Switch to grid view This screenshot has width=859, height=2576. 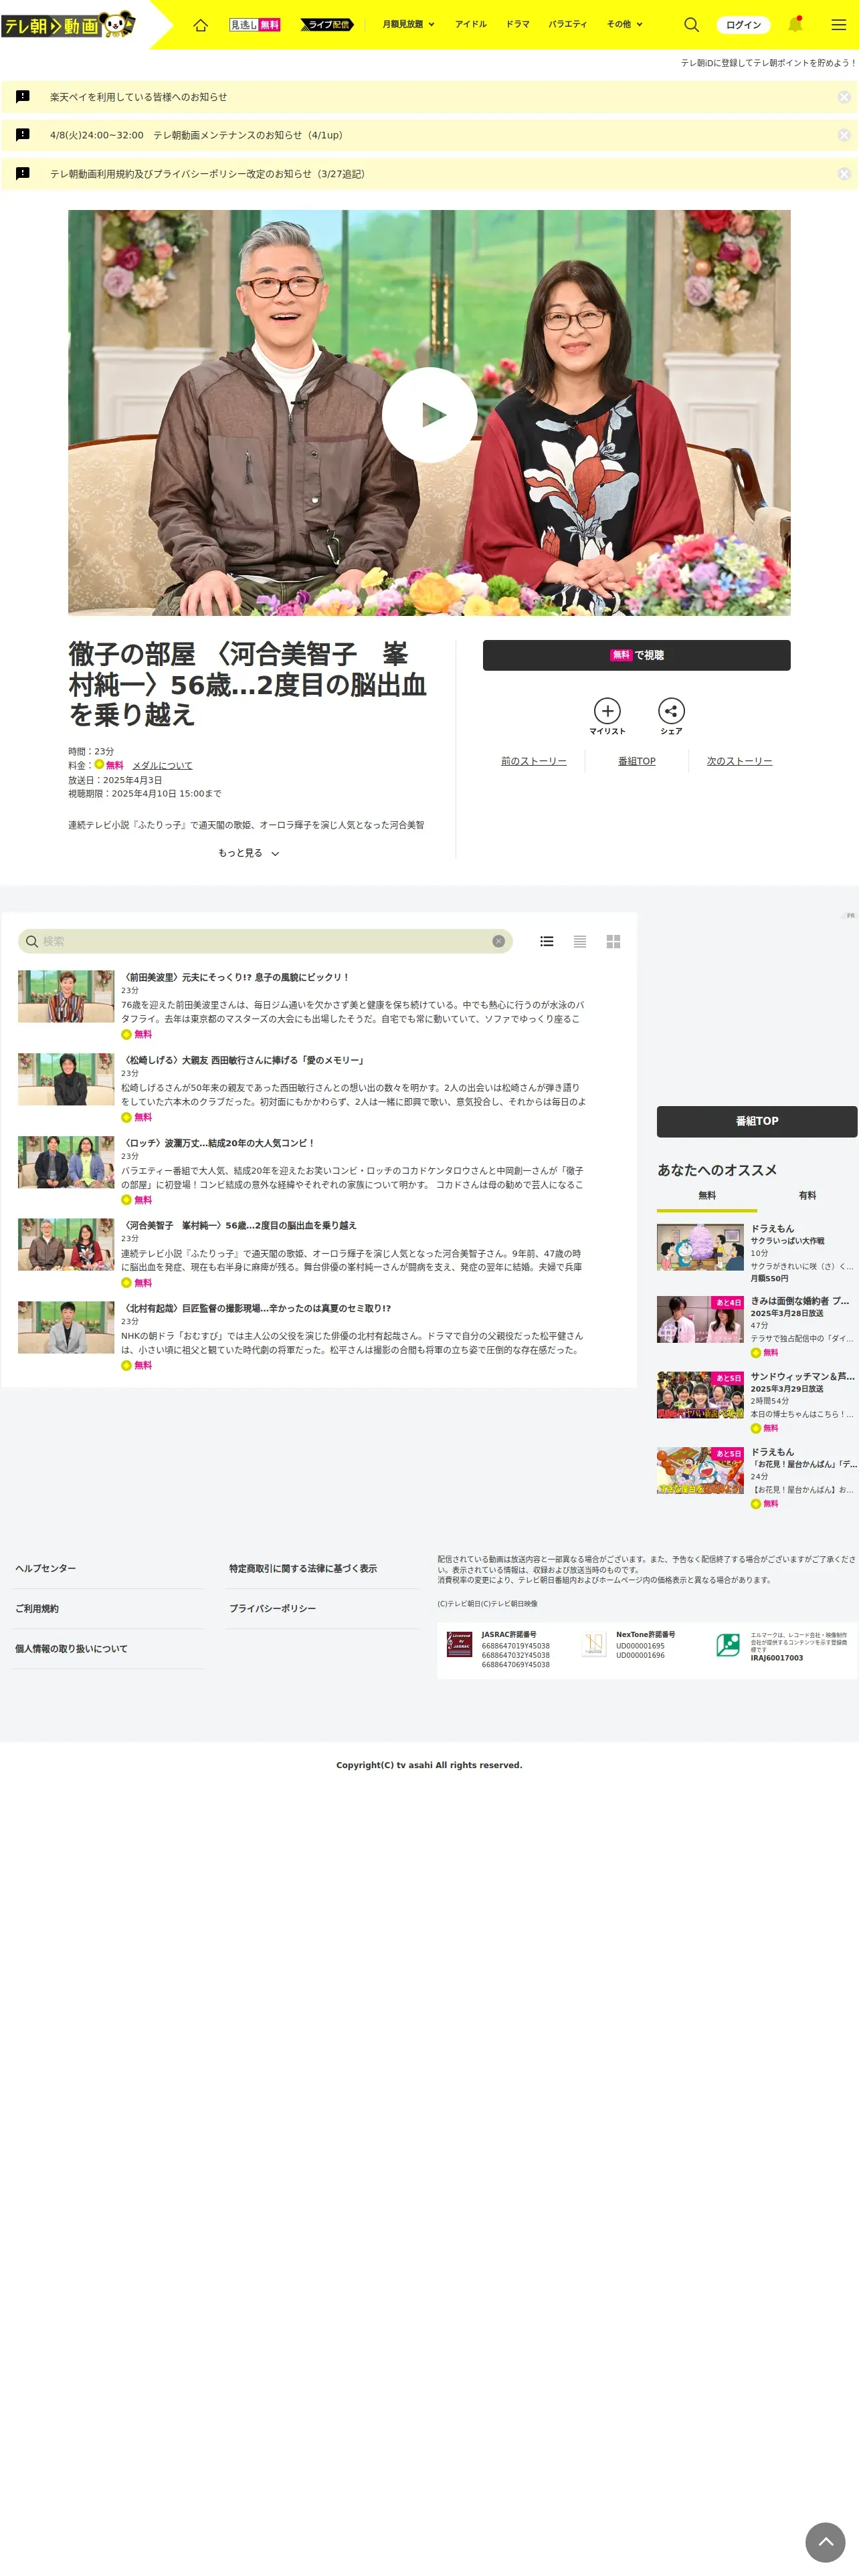(x=613, y=941)
